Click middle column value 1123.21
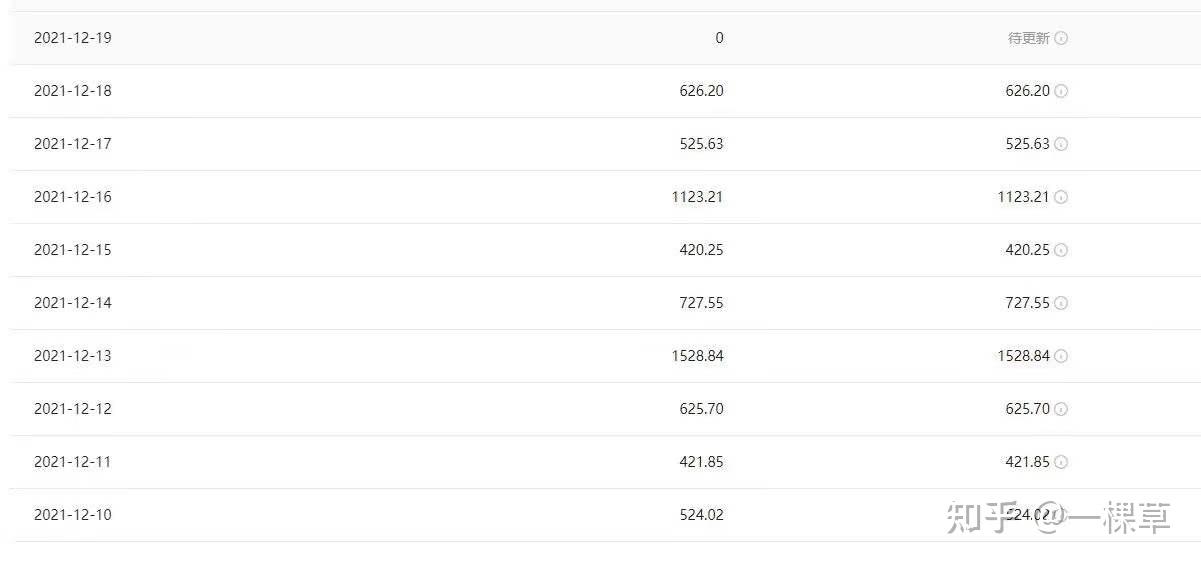The image size is (1201, 566). tap(698, 197)
